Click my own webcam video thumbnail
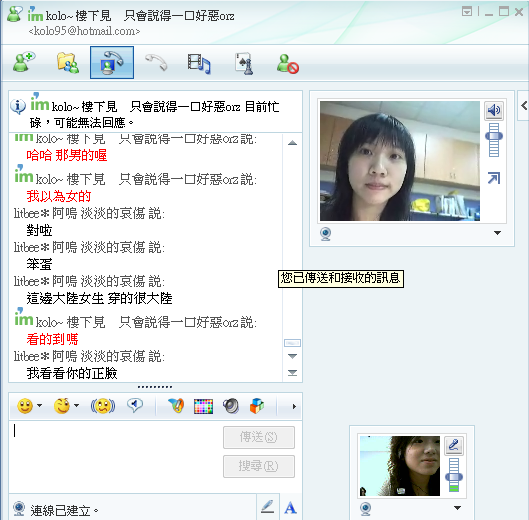 (400, 466)
